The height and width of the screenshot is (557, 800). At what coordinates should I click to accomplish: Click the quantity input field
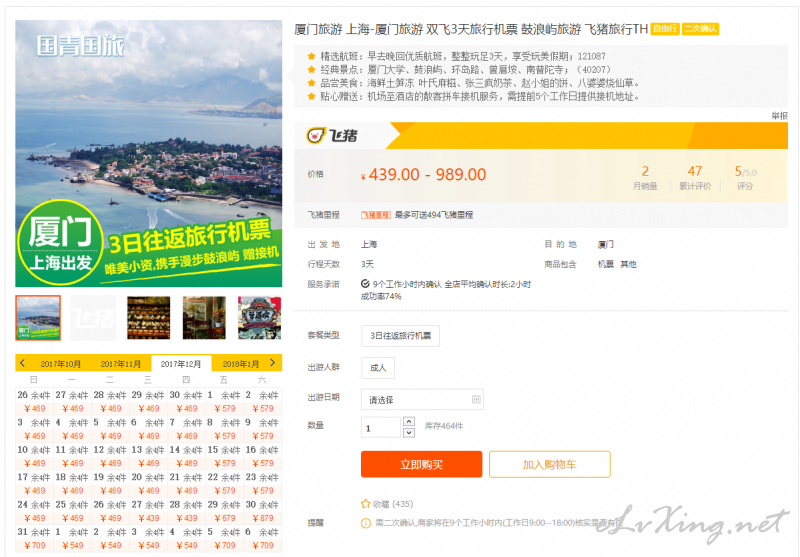coord(381,427)
